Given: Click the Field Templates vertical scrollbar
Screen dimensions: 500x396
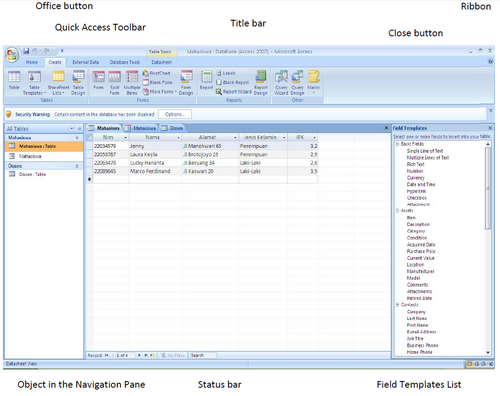Looking at the screenshot, I should (x=488, y=188).
